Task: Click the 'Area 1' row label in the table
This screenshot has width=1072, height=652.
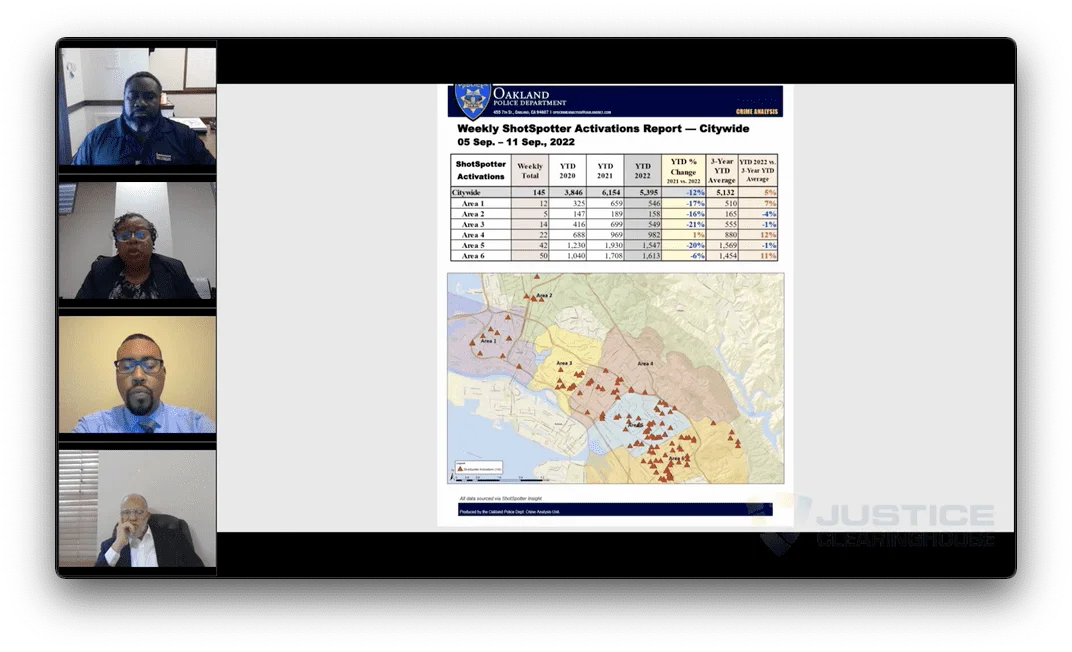Action: coord(472,204)
